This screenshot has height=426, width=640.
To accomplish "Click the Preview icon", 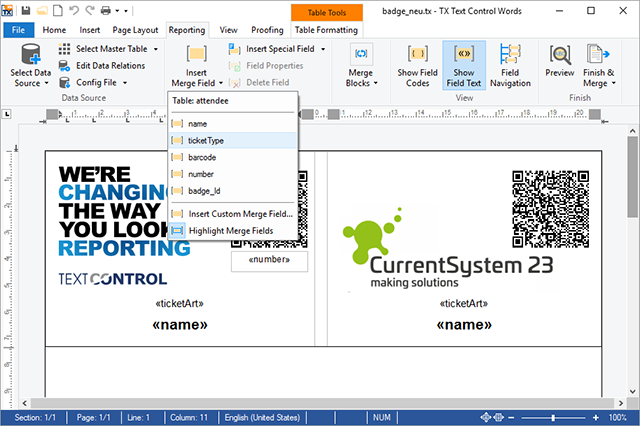I will pos(560,55).
